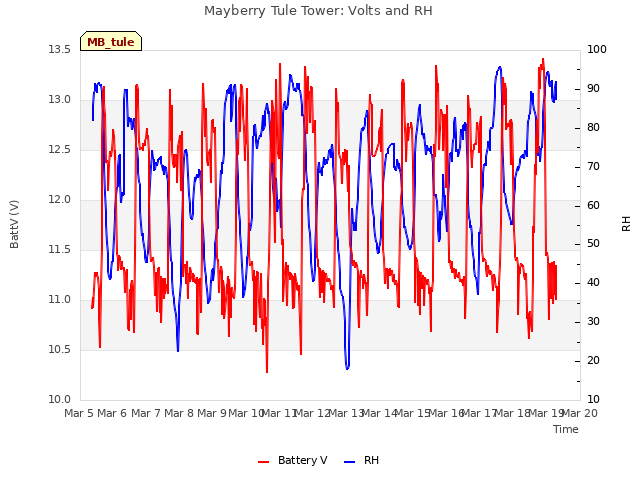640x480 pixels.
Task: Click the MB_tule site label box
Action: click(x=111, y=41)
